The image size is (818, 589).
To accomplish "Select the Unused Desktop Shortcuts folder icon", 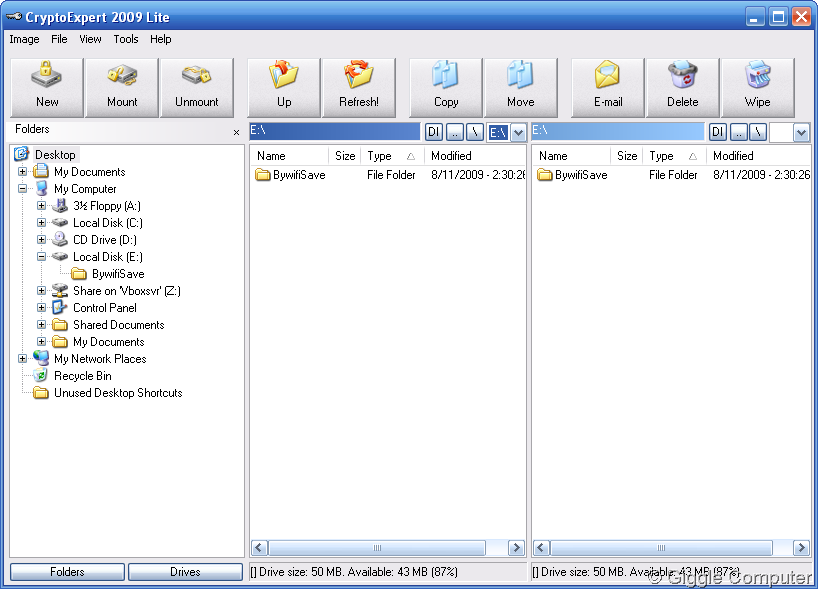I will 41,393.
